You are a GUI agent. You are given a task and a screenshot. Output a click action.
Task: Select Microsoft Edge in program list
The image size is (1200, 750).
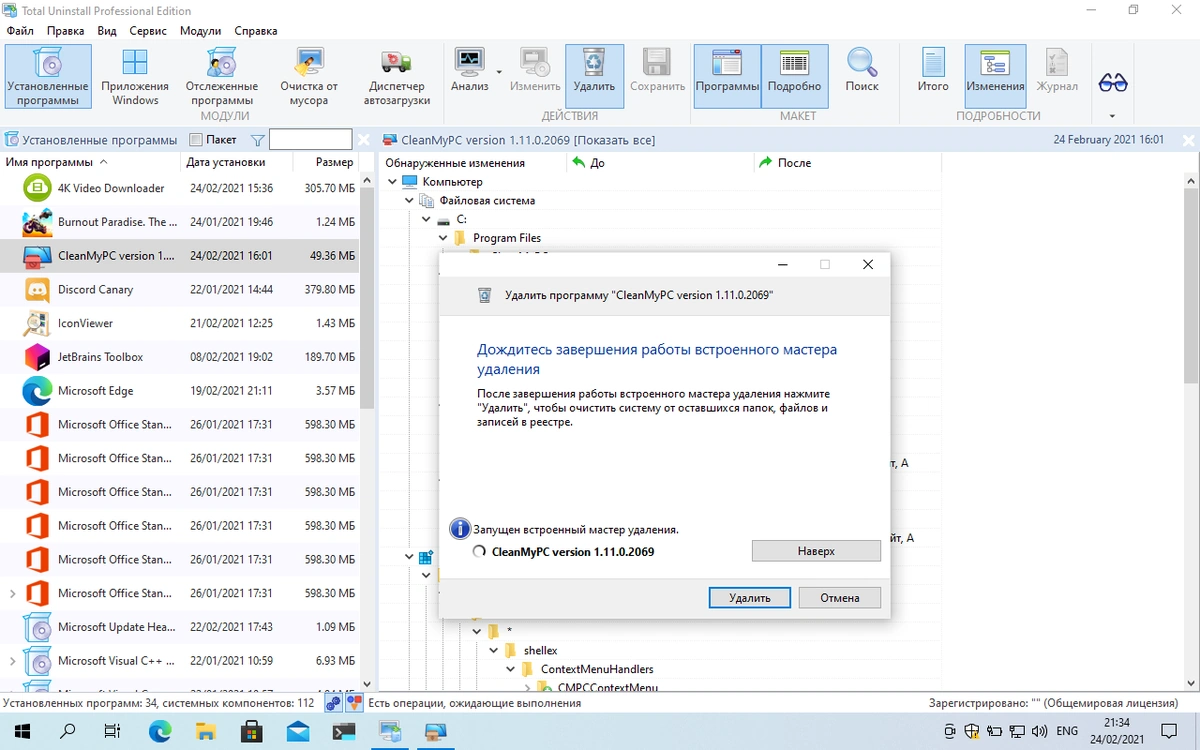tap(180, 391)
